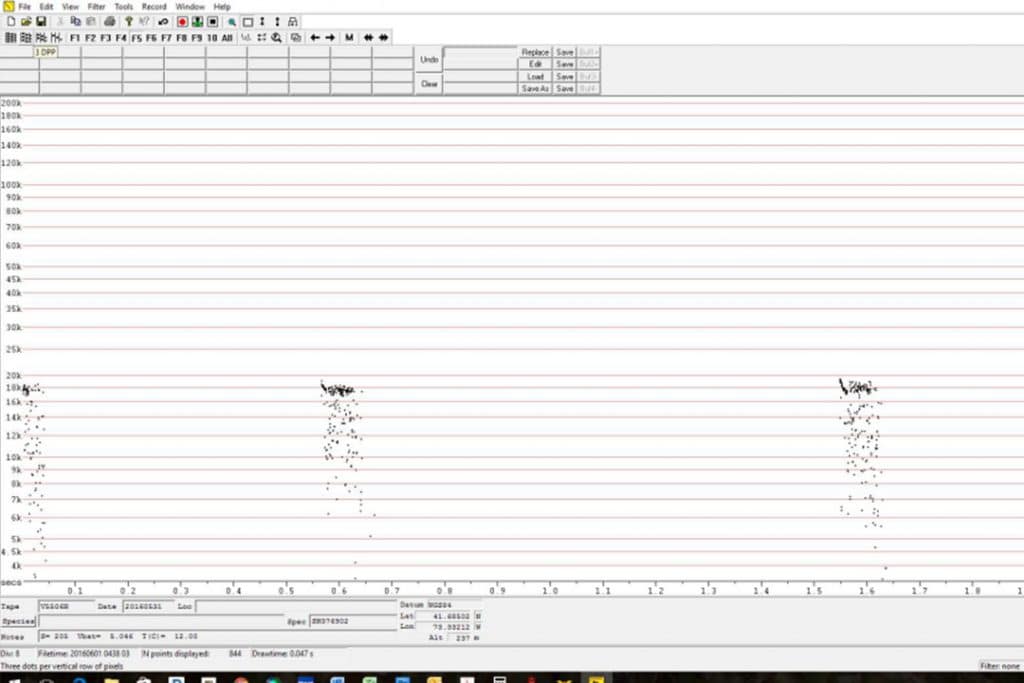Screen dimensions: 1024x683
Task: Click the magnifier icon in second toolbar row
Action: (x=277, y=38)
